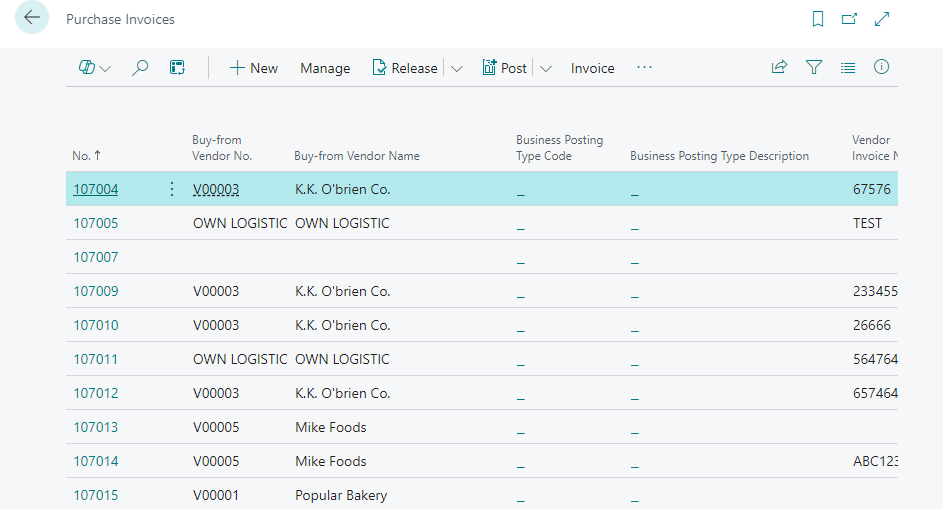The height and width of the screenshot is (509, 943).
Task: Open row options for invoice 107004
Action: tap(171, 189)
